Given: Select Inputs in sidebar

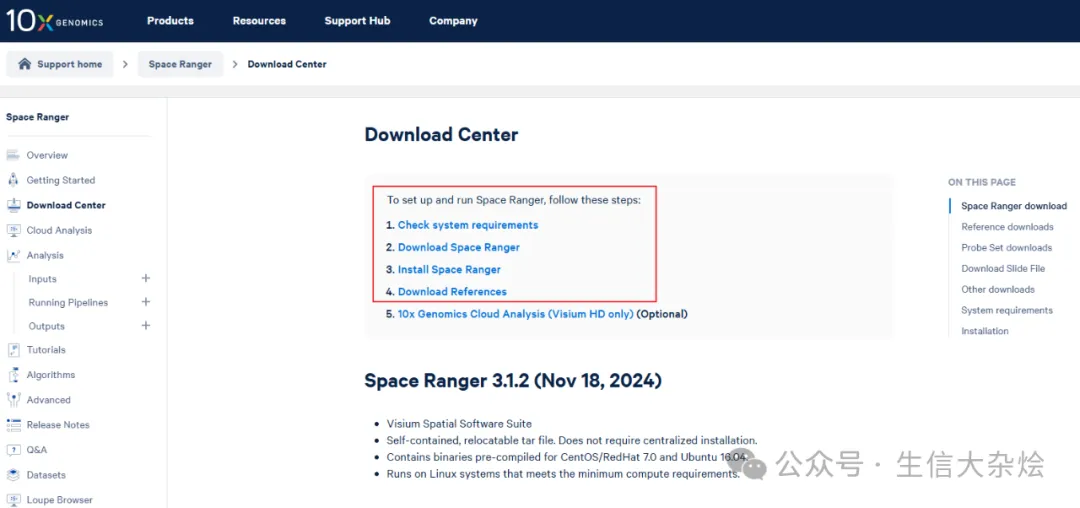Looking at the screenshot, I should click(x=43, y=279).
